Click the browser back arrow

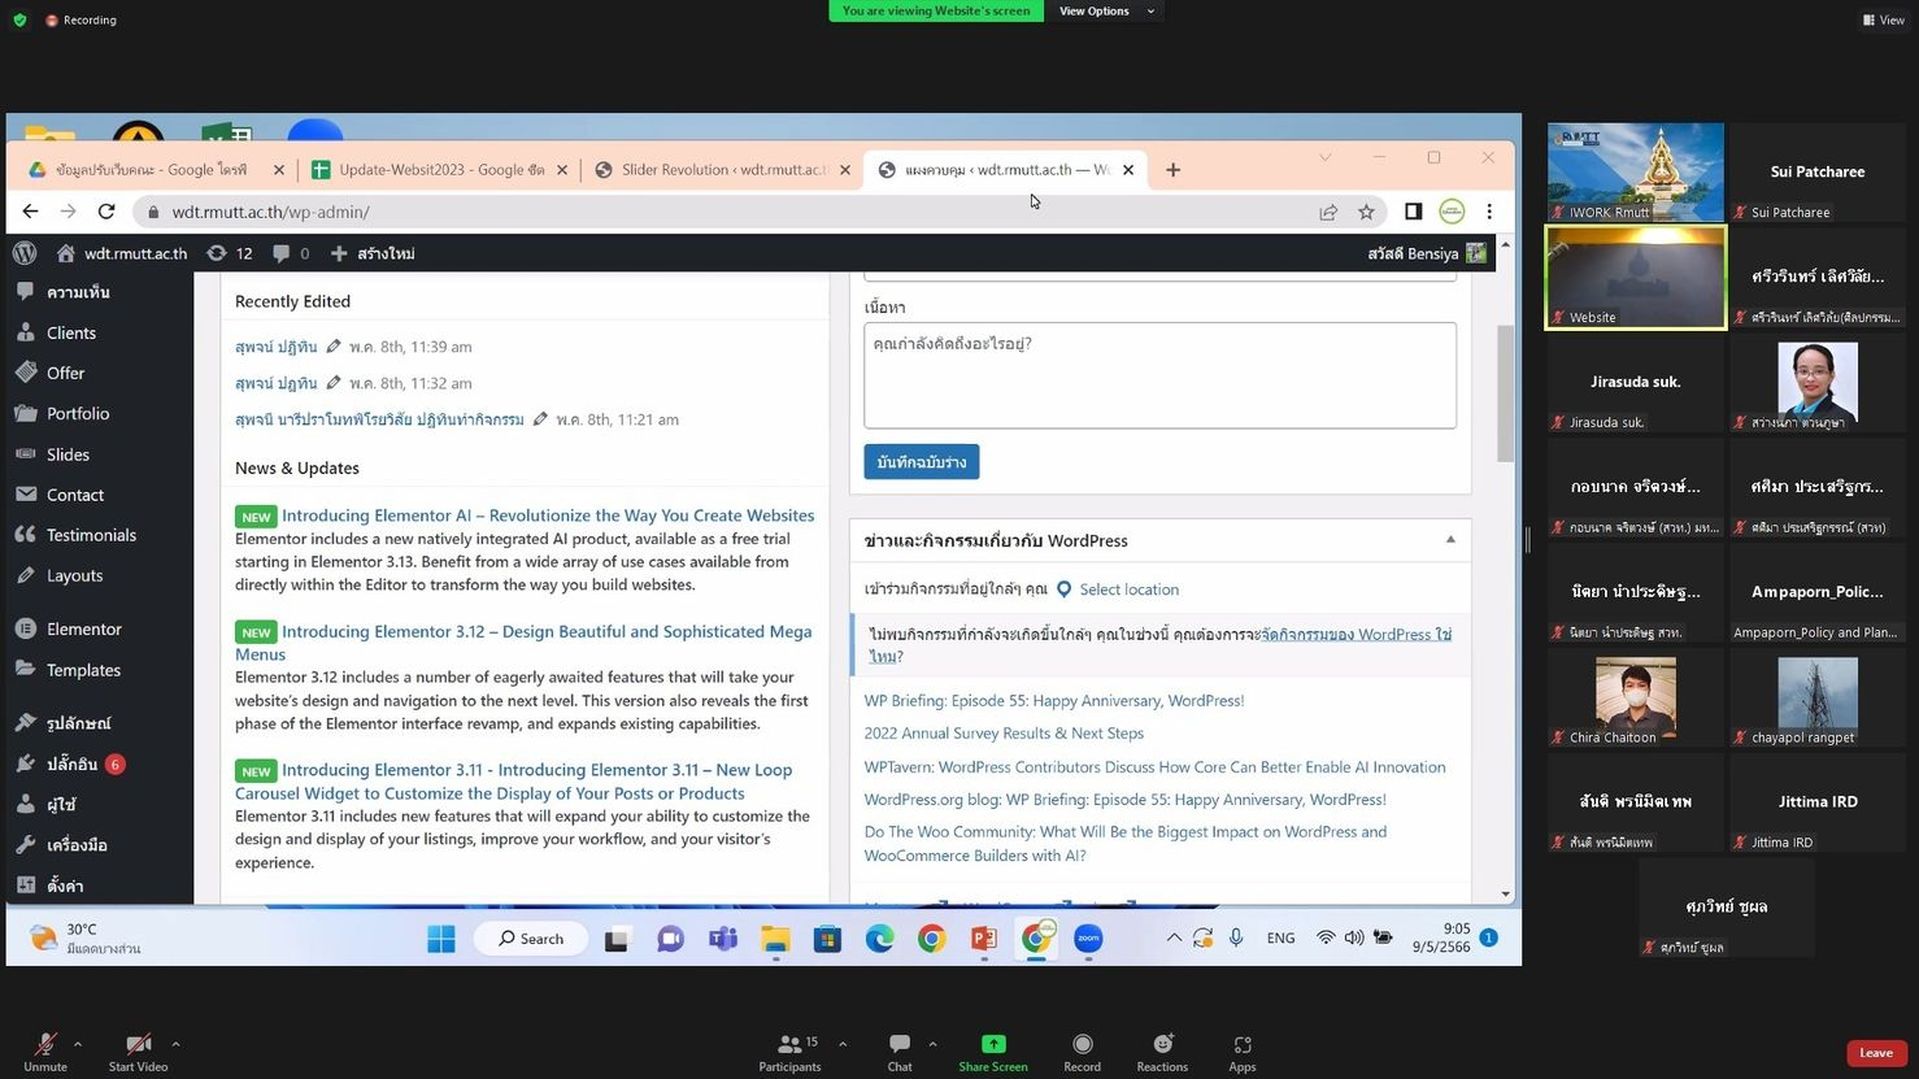click(x=30, y=211)
